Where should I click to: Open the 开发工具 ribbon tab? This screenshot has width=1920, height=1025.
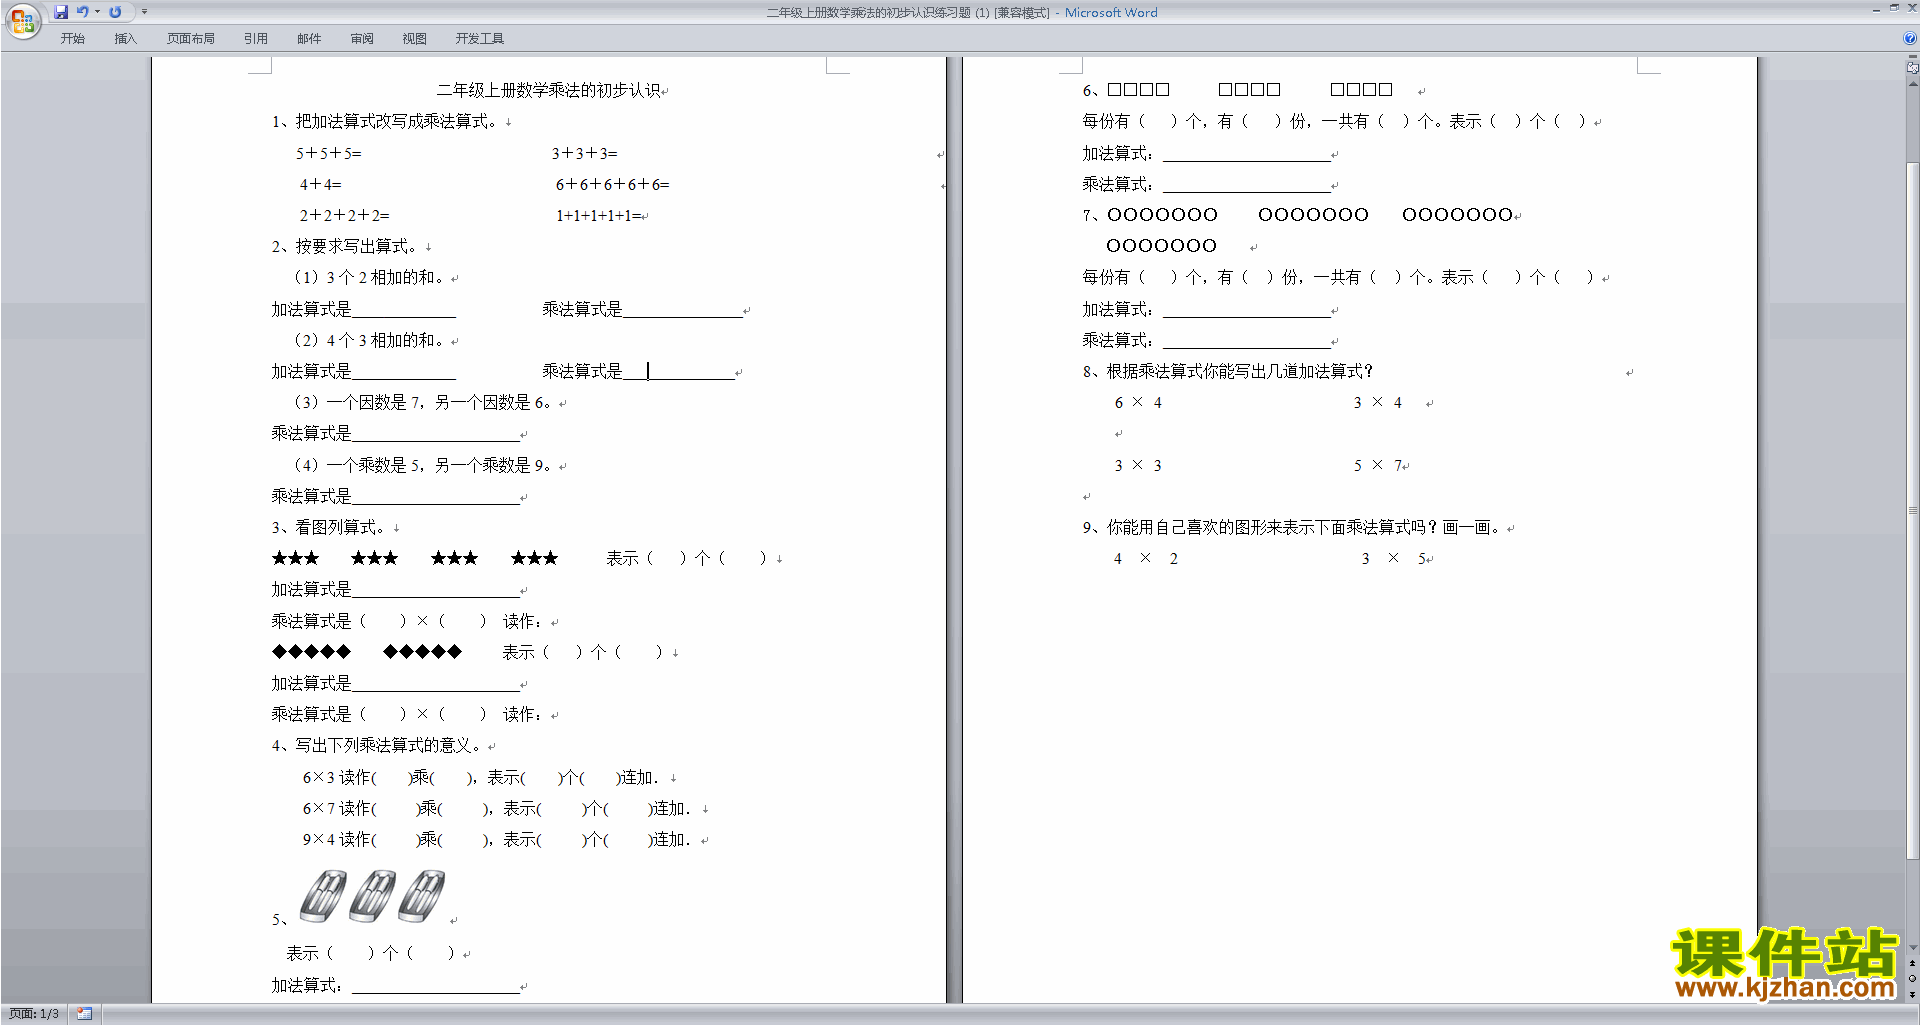point(480,39)
